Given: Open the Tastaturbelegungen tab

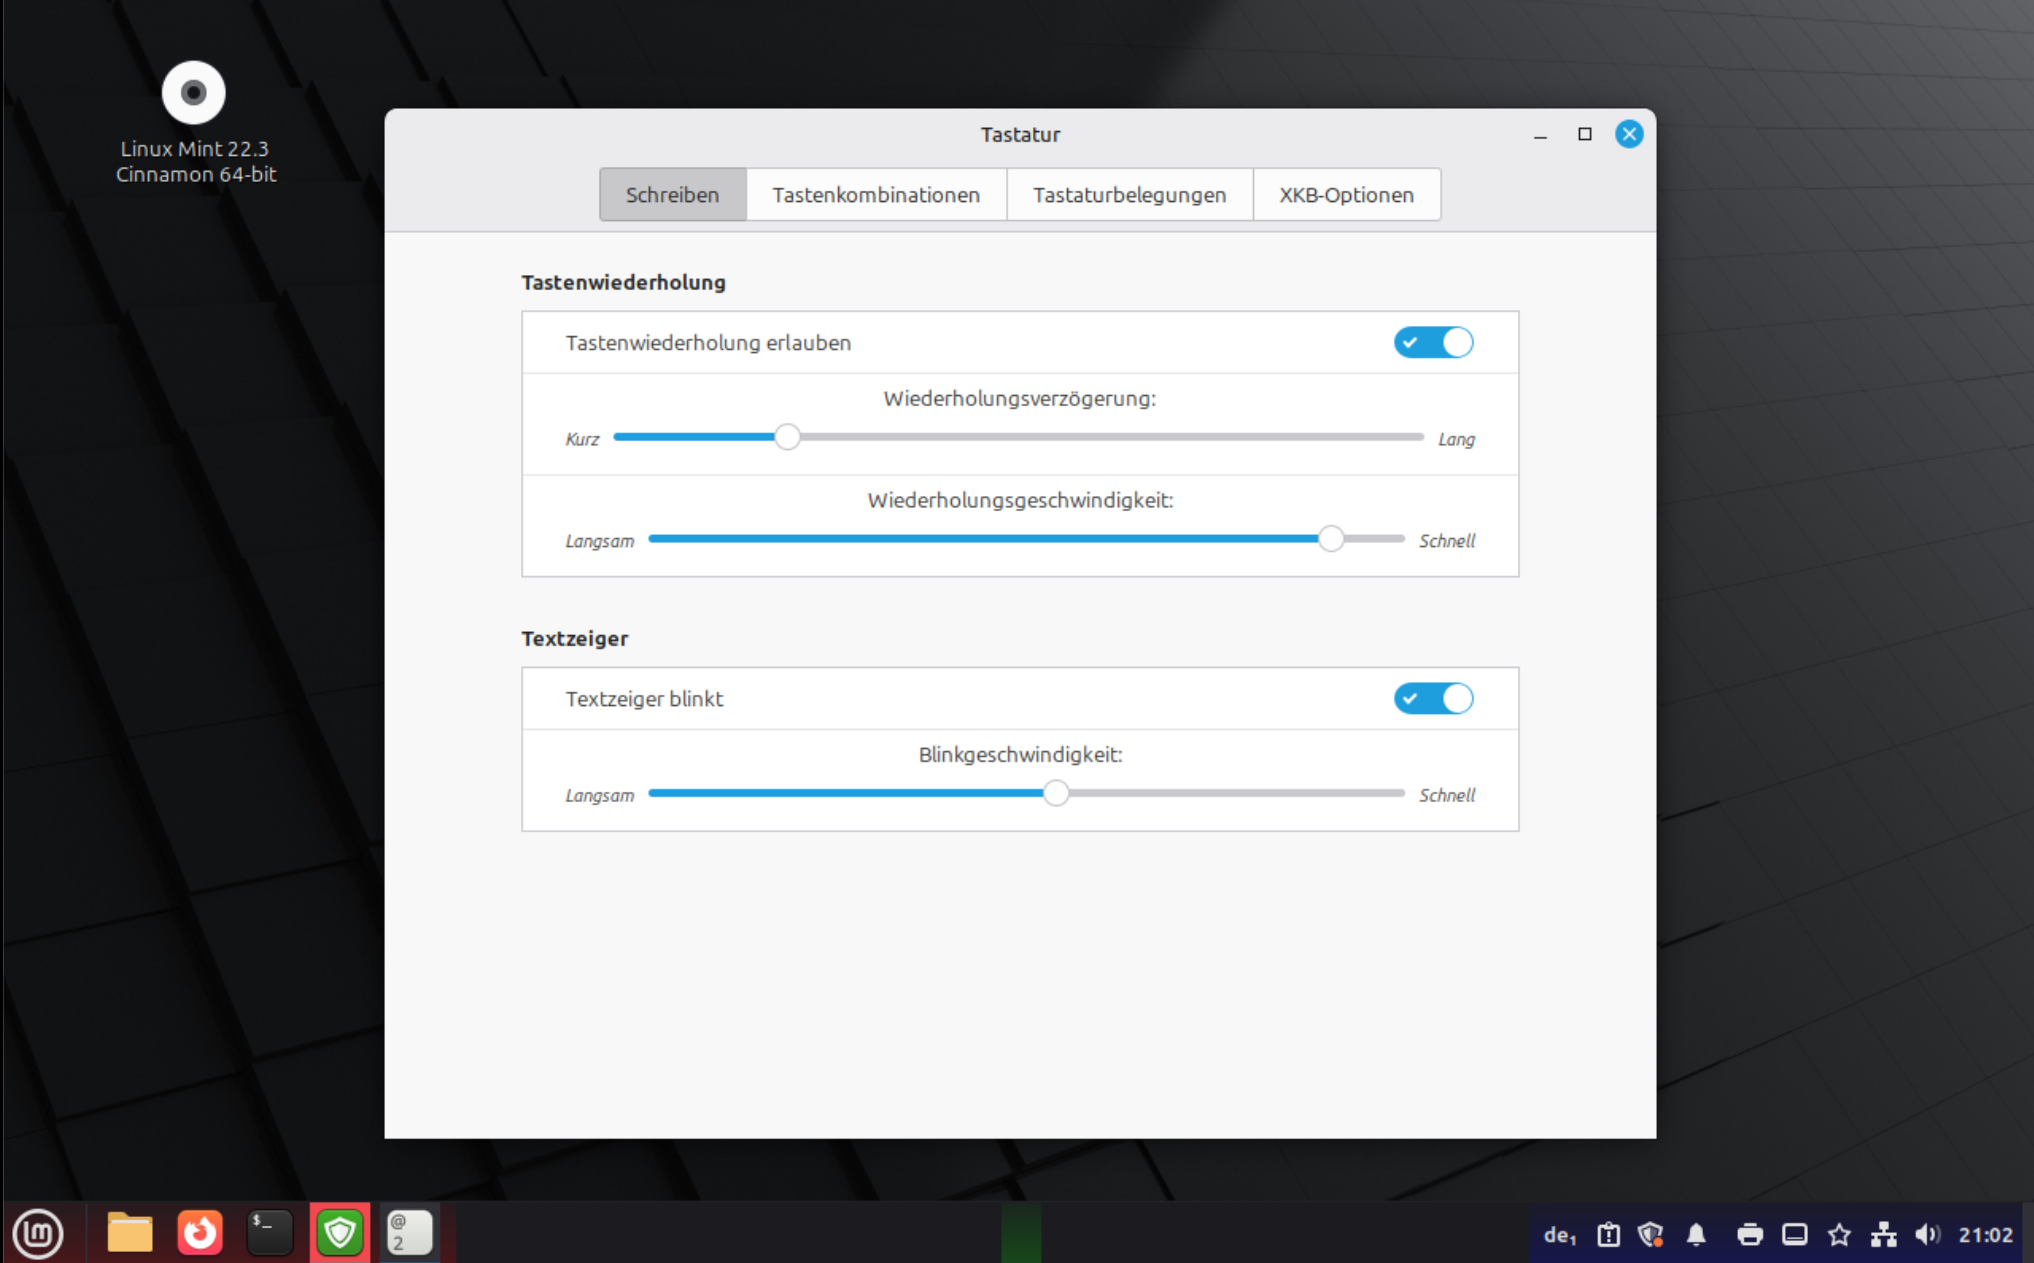Looking at the screenshot, I should click(x=1129, y=195).
